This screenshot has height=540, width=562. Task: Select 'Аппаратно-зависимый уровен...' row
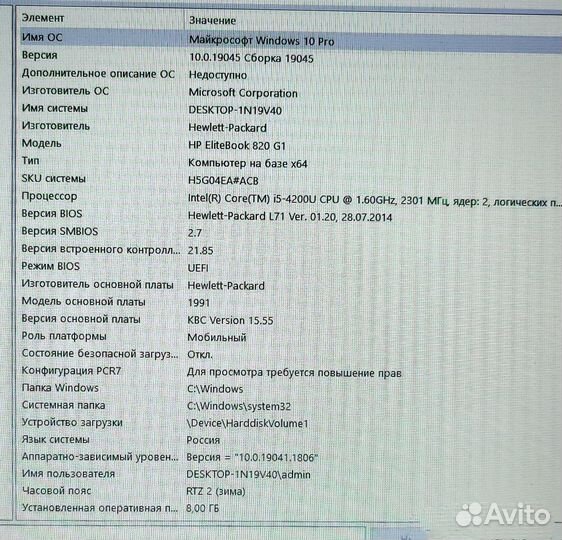click(x=100, y=457)
